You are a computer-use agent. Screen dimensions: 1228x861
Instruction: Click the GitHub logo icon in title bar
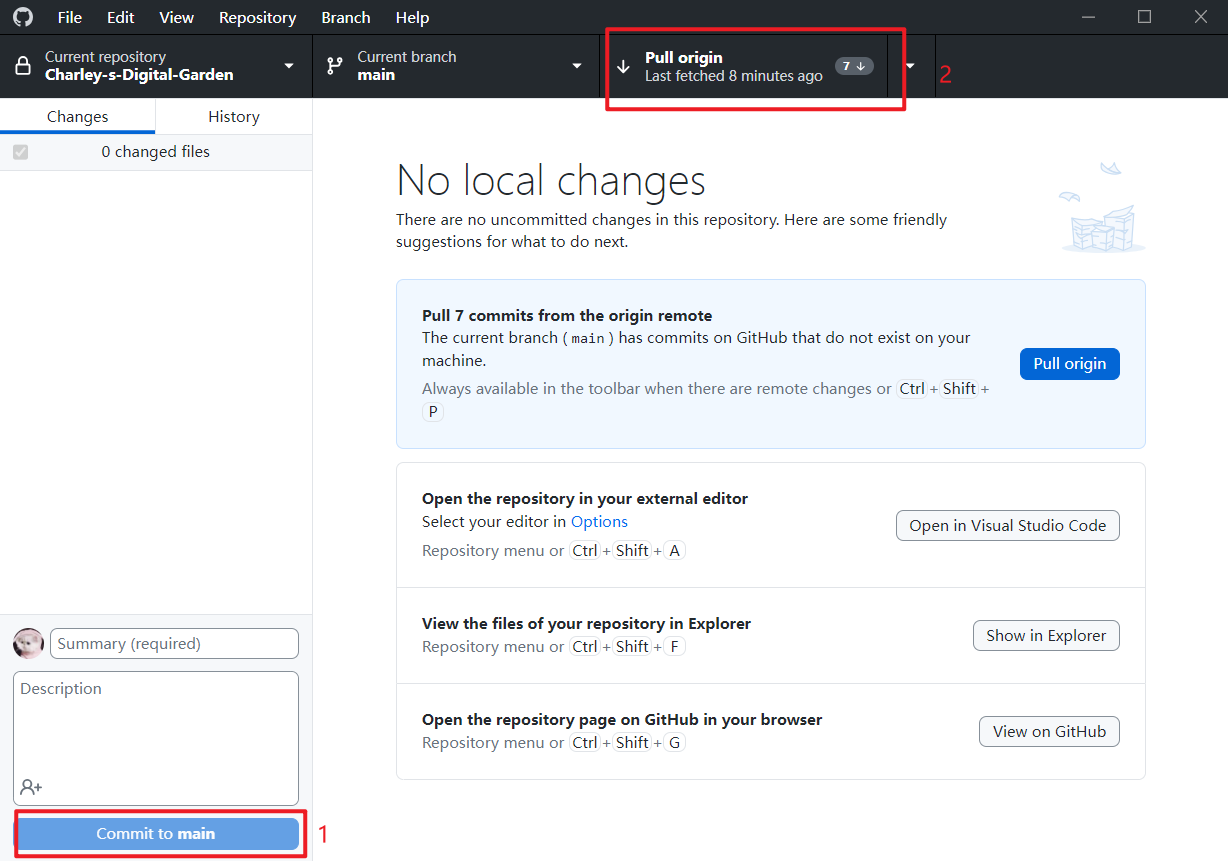22,17
